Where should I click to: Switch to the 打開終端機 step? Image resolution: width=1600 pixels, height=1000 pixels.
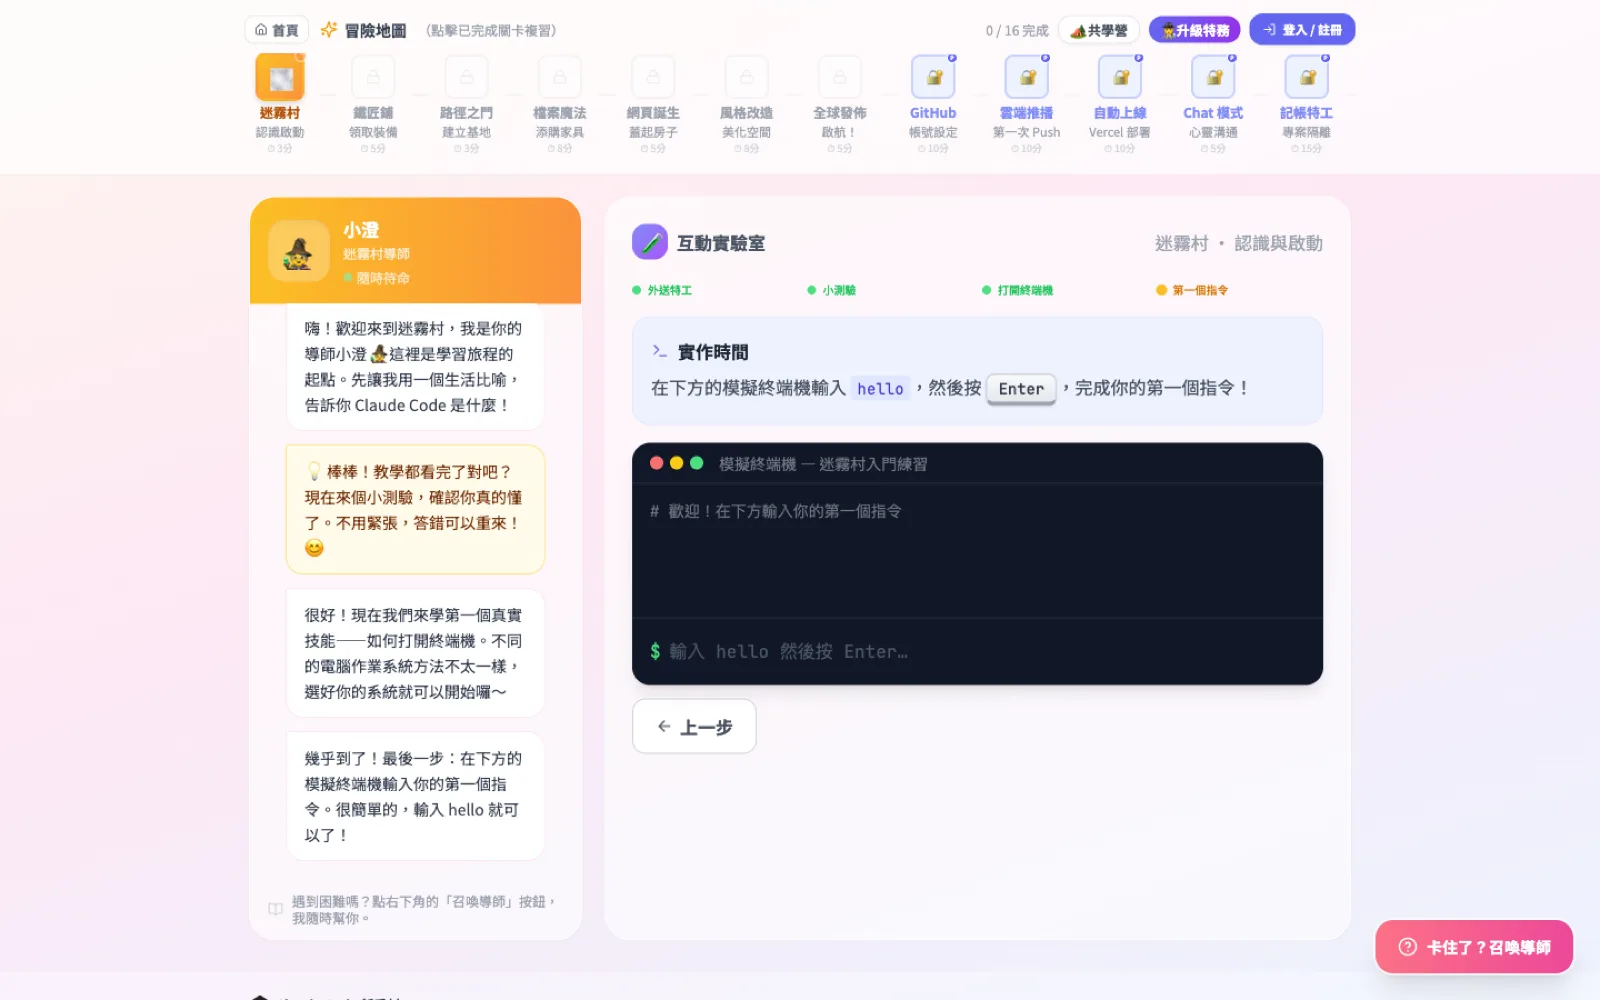1018,290
